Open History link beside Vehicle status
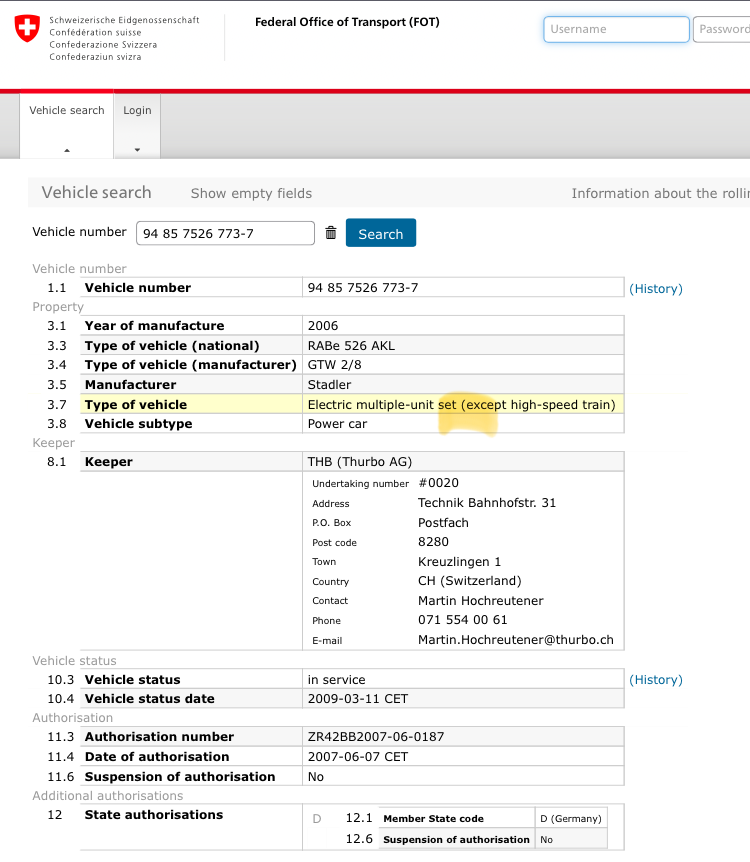750x862 pixels. pos(655,680)
